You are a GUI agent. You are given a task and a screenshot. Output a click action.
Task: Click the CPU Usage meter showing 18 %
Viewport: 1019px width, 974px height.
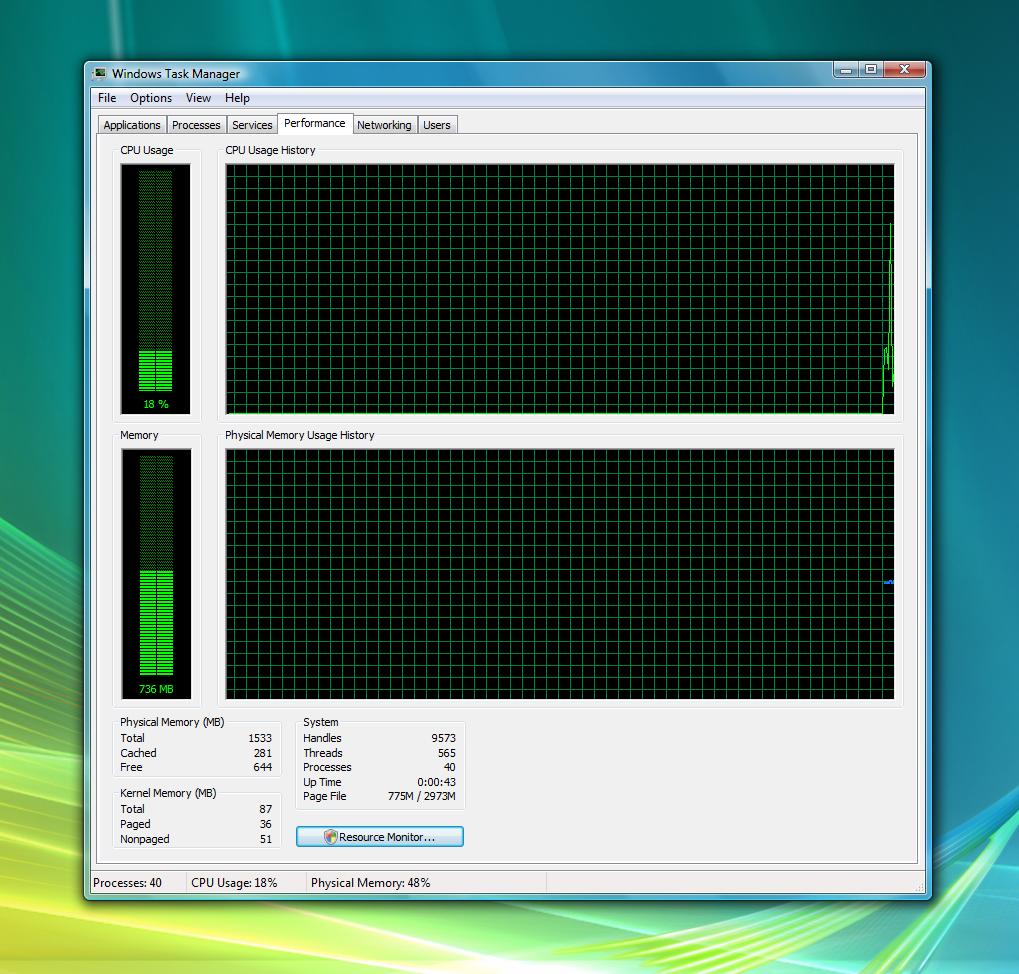155,289
